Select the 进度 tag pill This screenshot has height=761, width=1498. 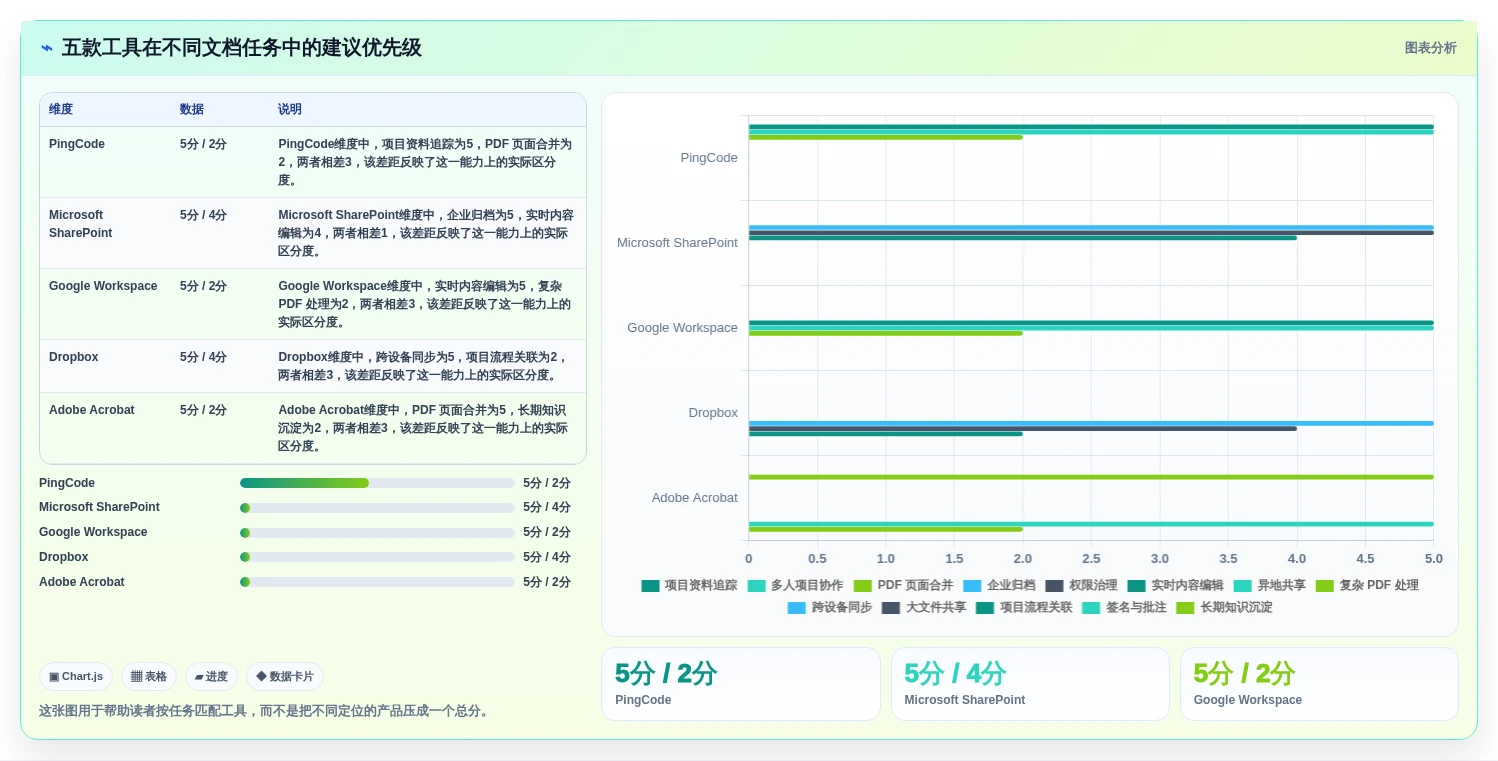pos(211,677)
